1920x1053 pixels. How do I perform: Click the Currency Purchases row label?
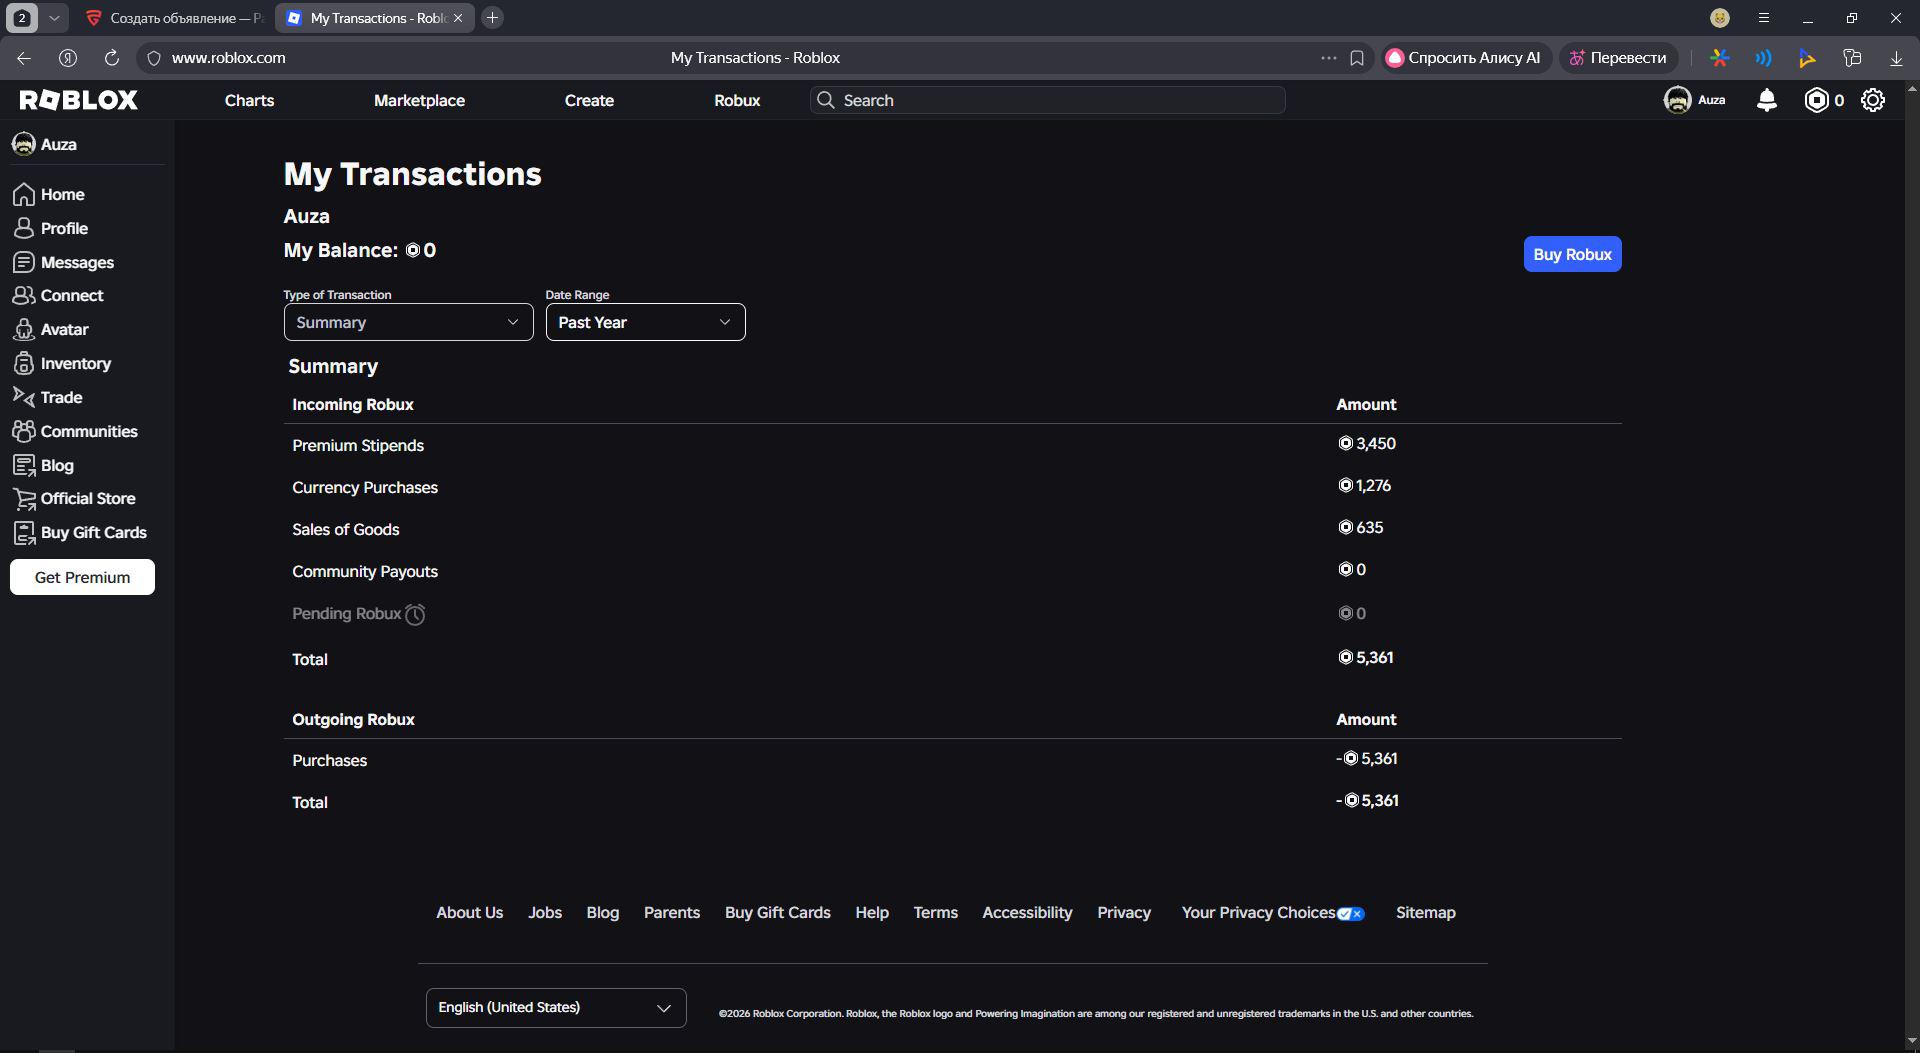point(365,488)
